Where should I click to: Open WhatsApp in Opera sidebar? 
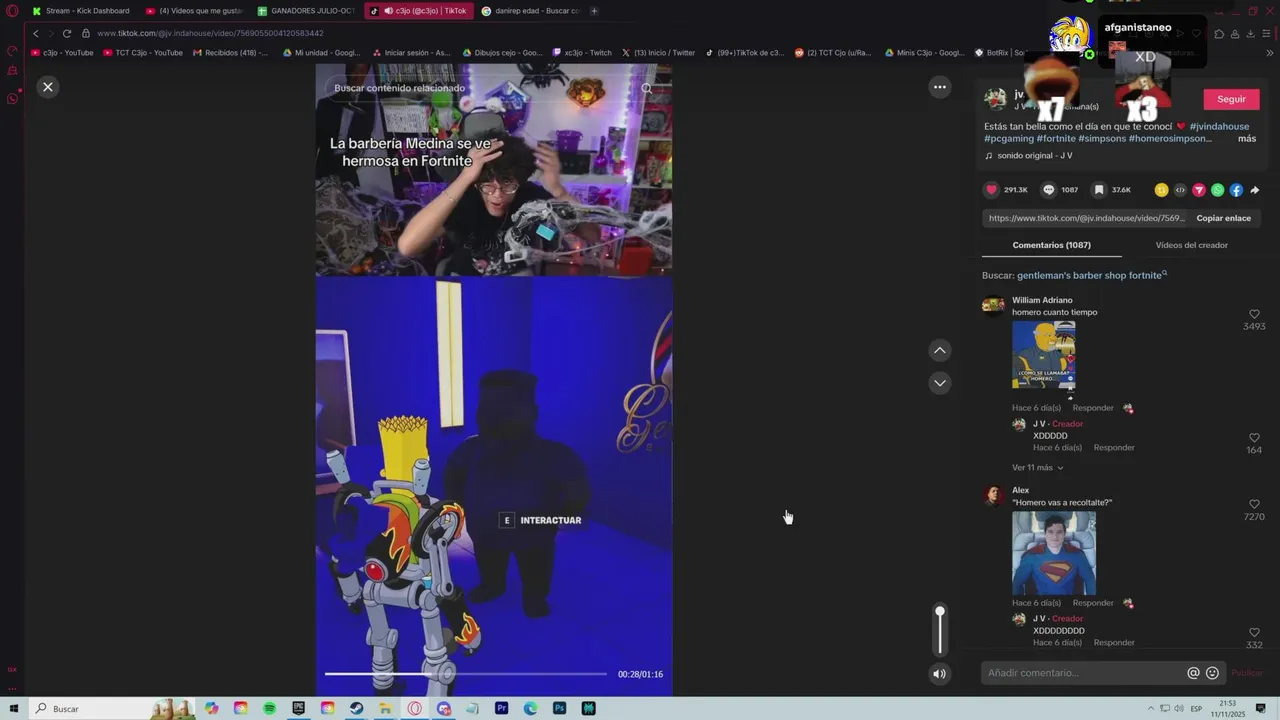(x=12, y=98)
